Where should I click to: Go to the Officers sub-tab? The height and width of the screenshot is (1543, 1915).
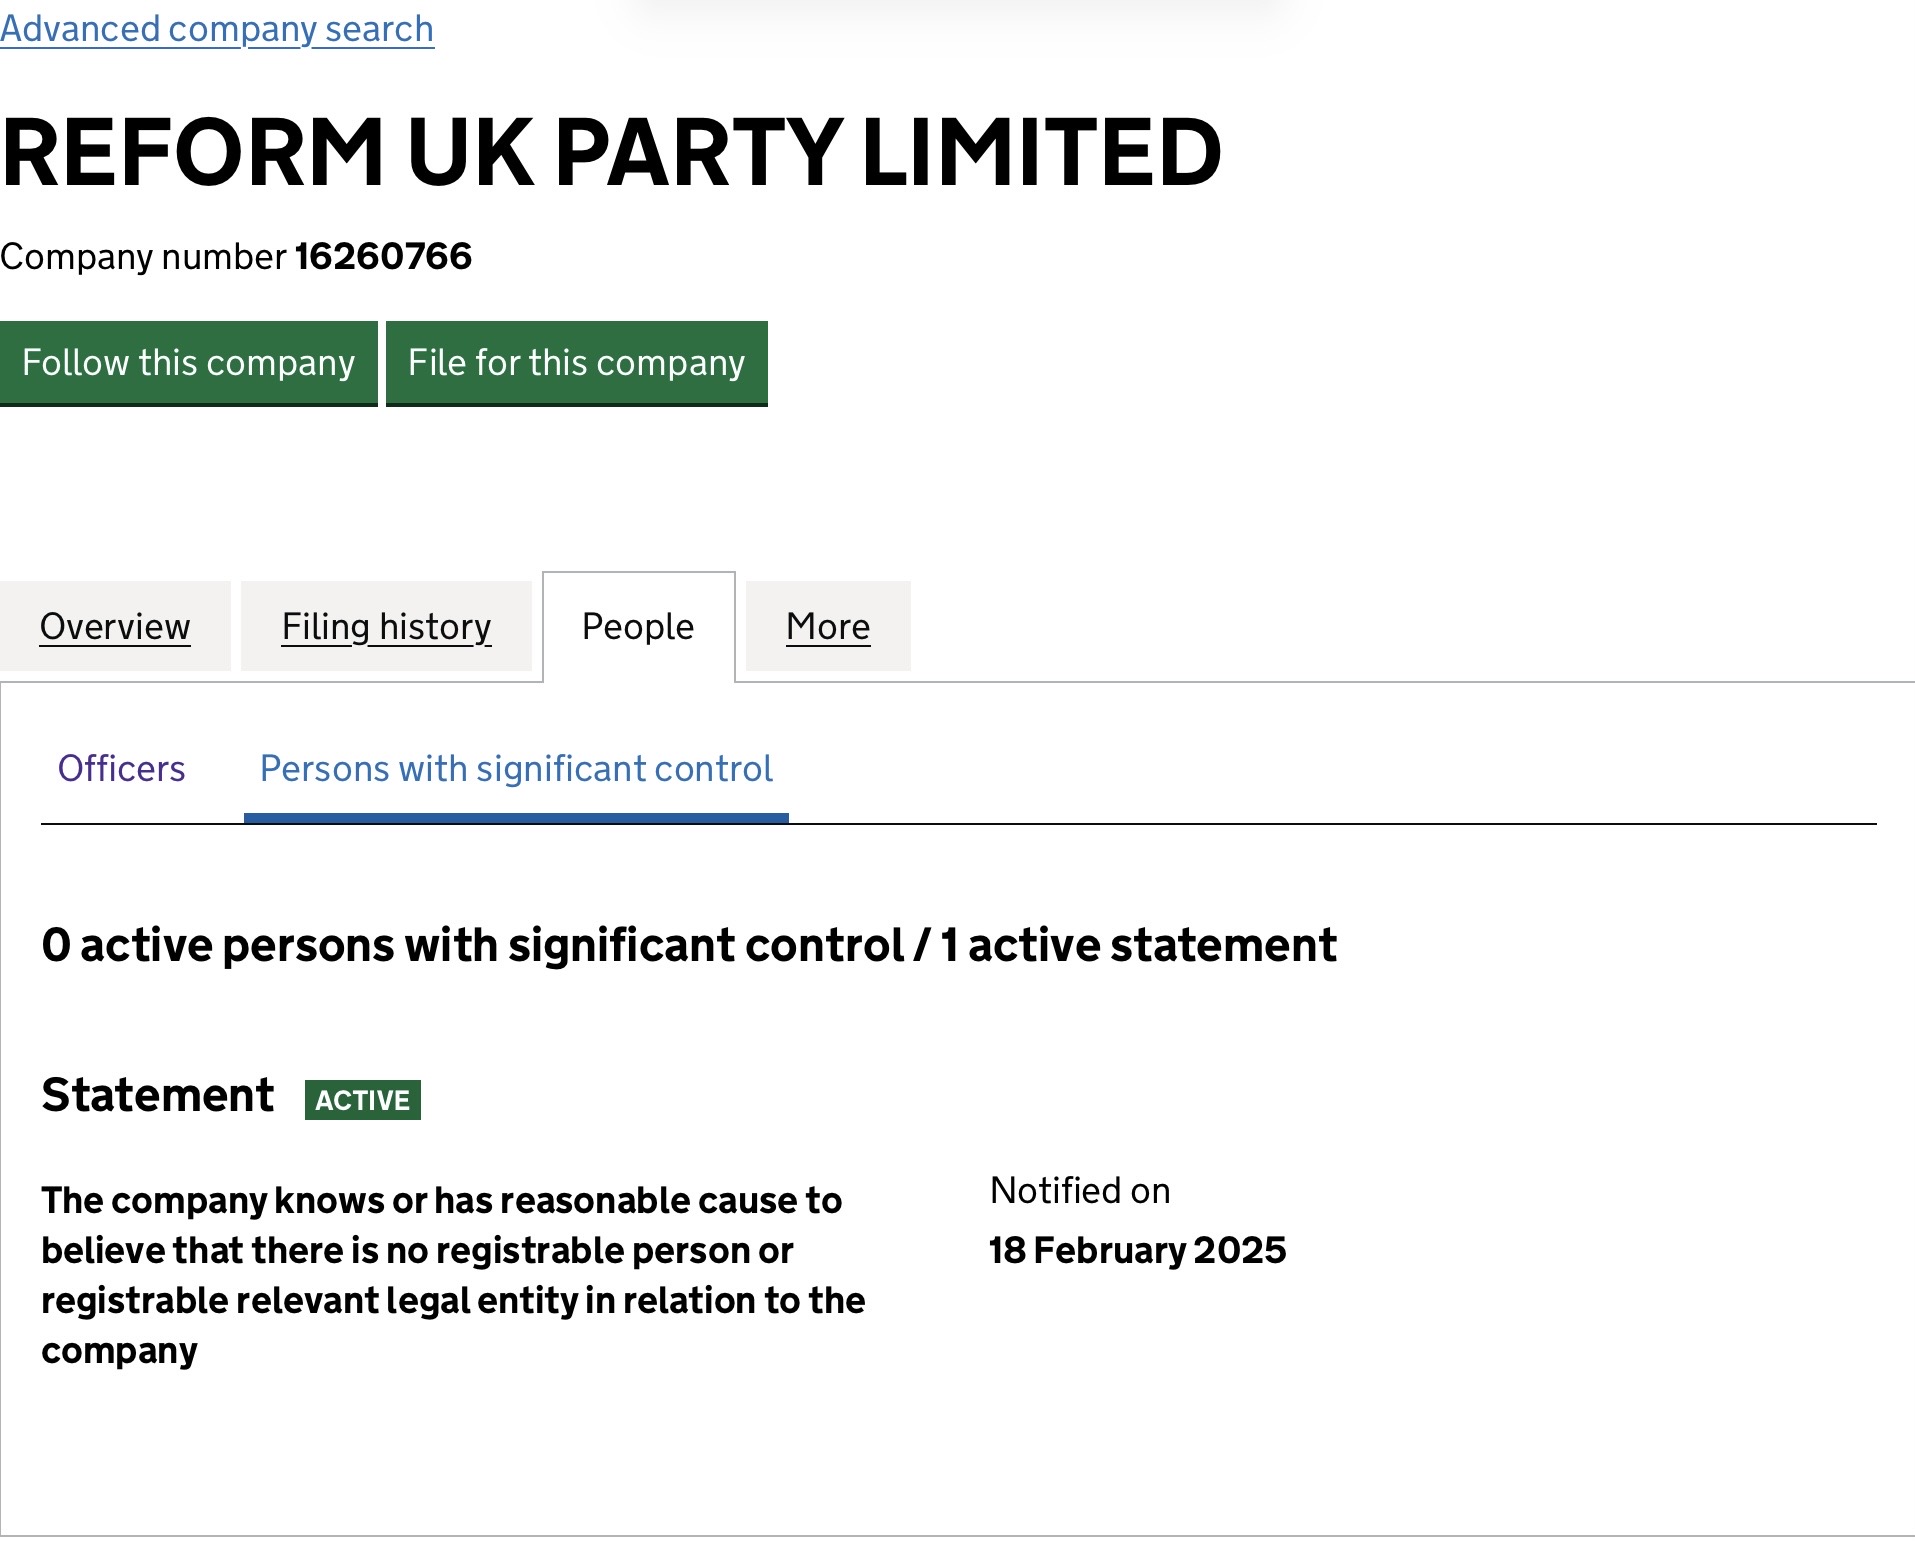pos(121,768)
